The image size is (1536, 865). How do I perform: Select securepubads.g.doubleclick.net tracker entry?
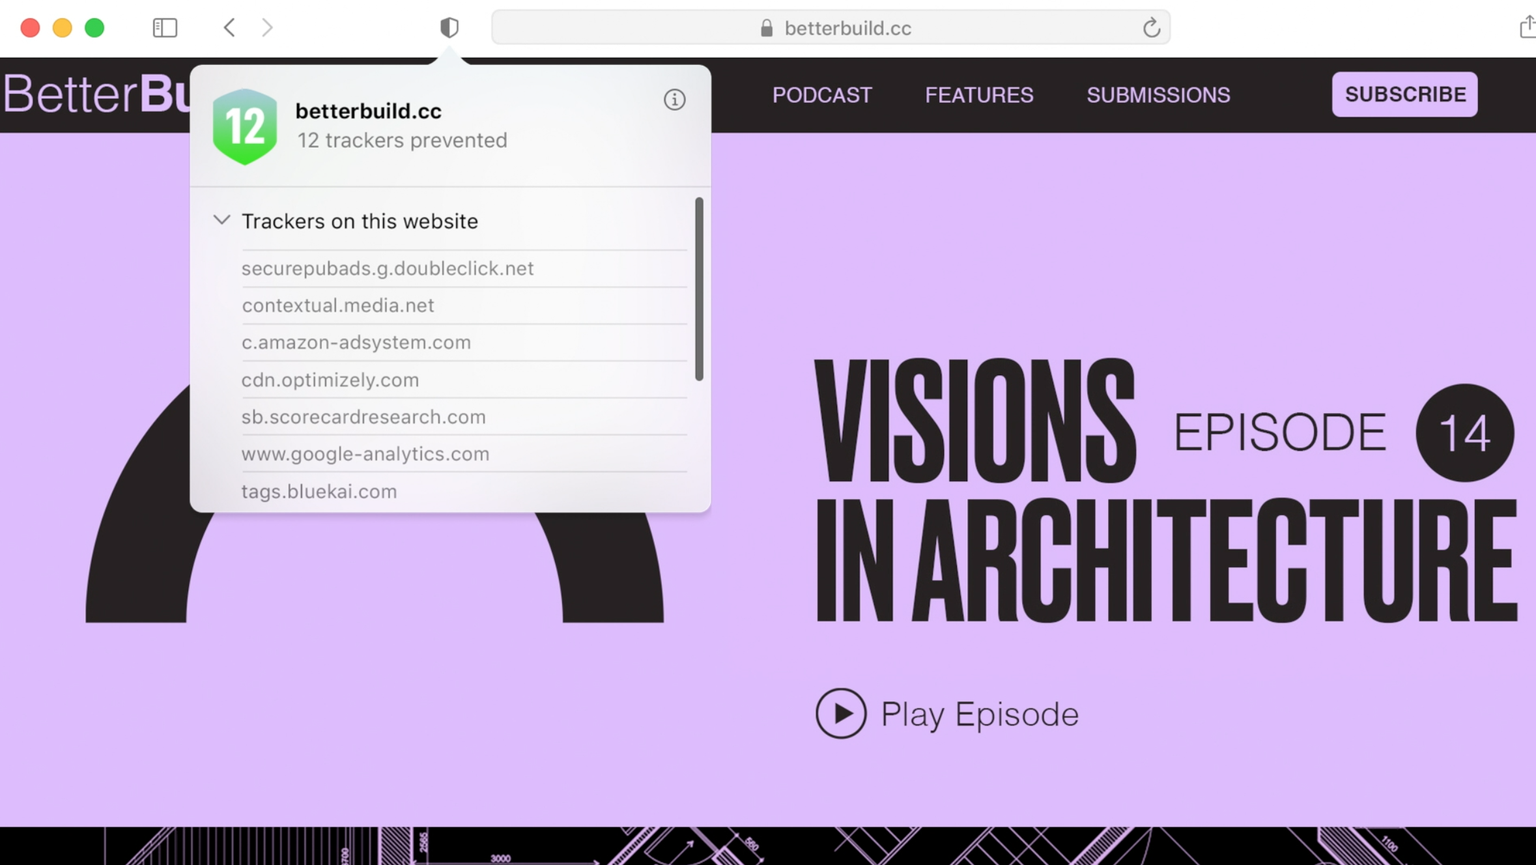[x=387, y=268]
